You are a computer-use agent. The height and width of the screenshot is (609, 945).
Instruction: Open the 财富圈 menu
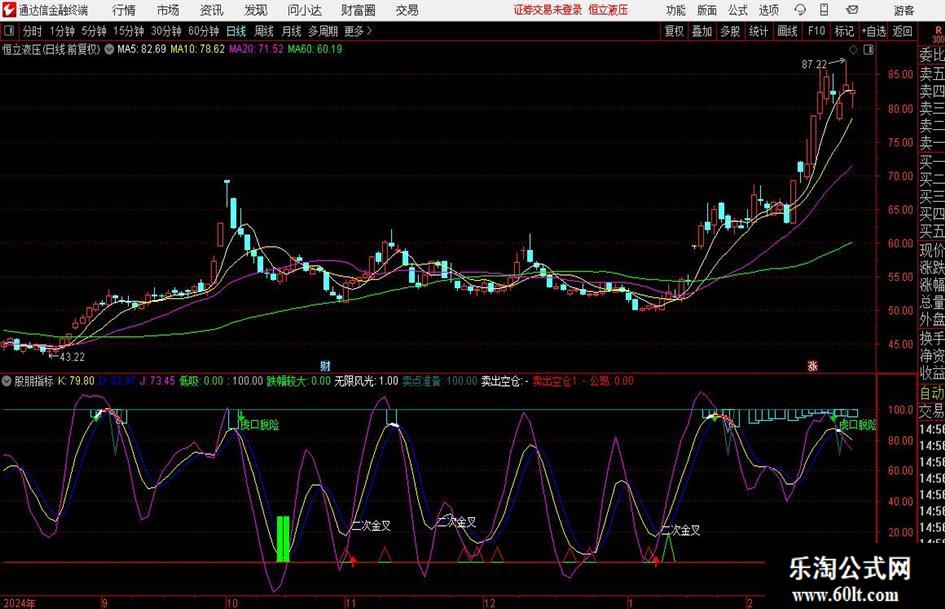point(358,10)
